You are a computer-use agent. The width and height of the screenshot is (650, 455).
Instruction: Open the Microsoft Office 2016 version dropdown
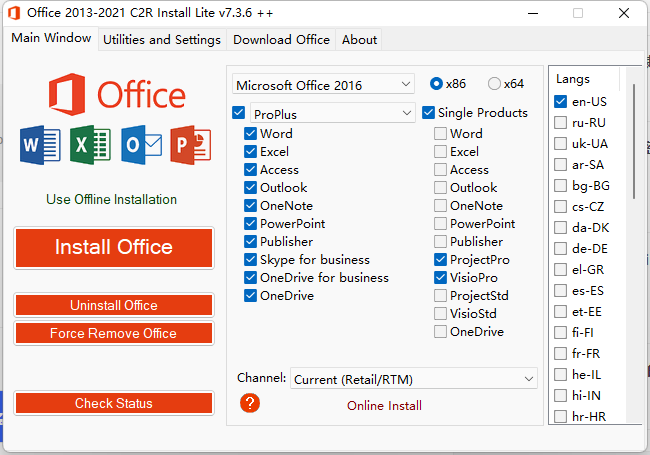(323, 84)
